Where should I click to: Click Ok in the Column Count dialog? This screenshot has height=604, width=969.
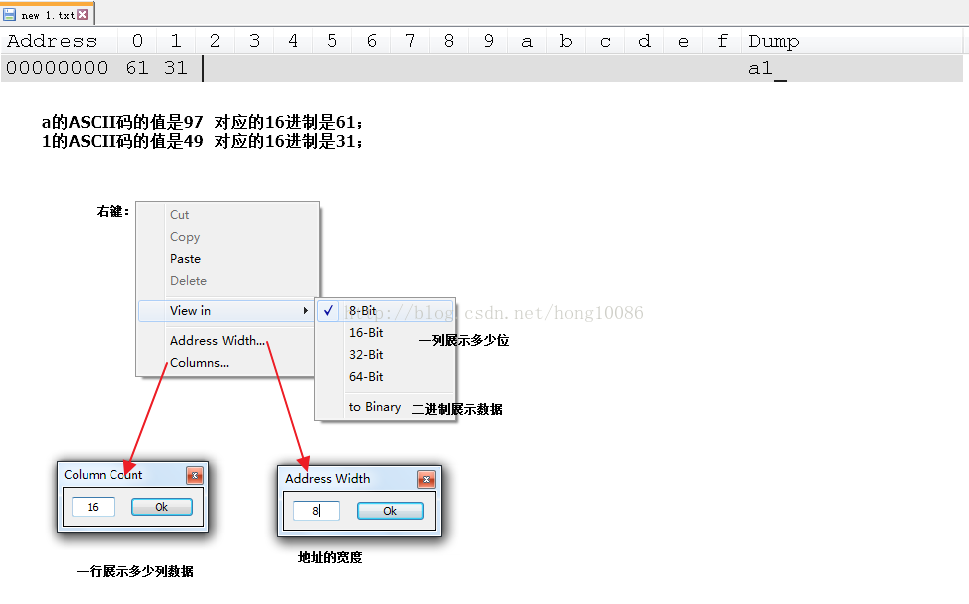(161, 507)
